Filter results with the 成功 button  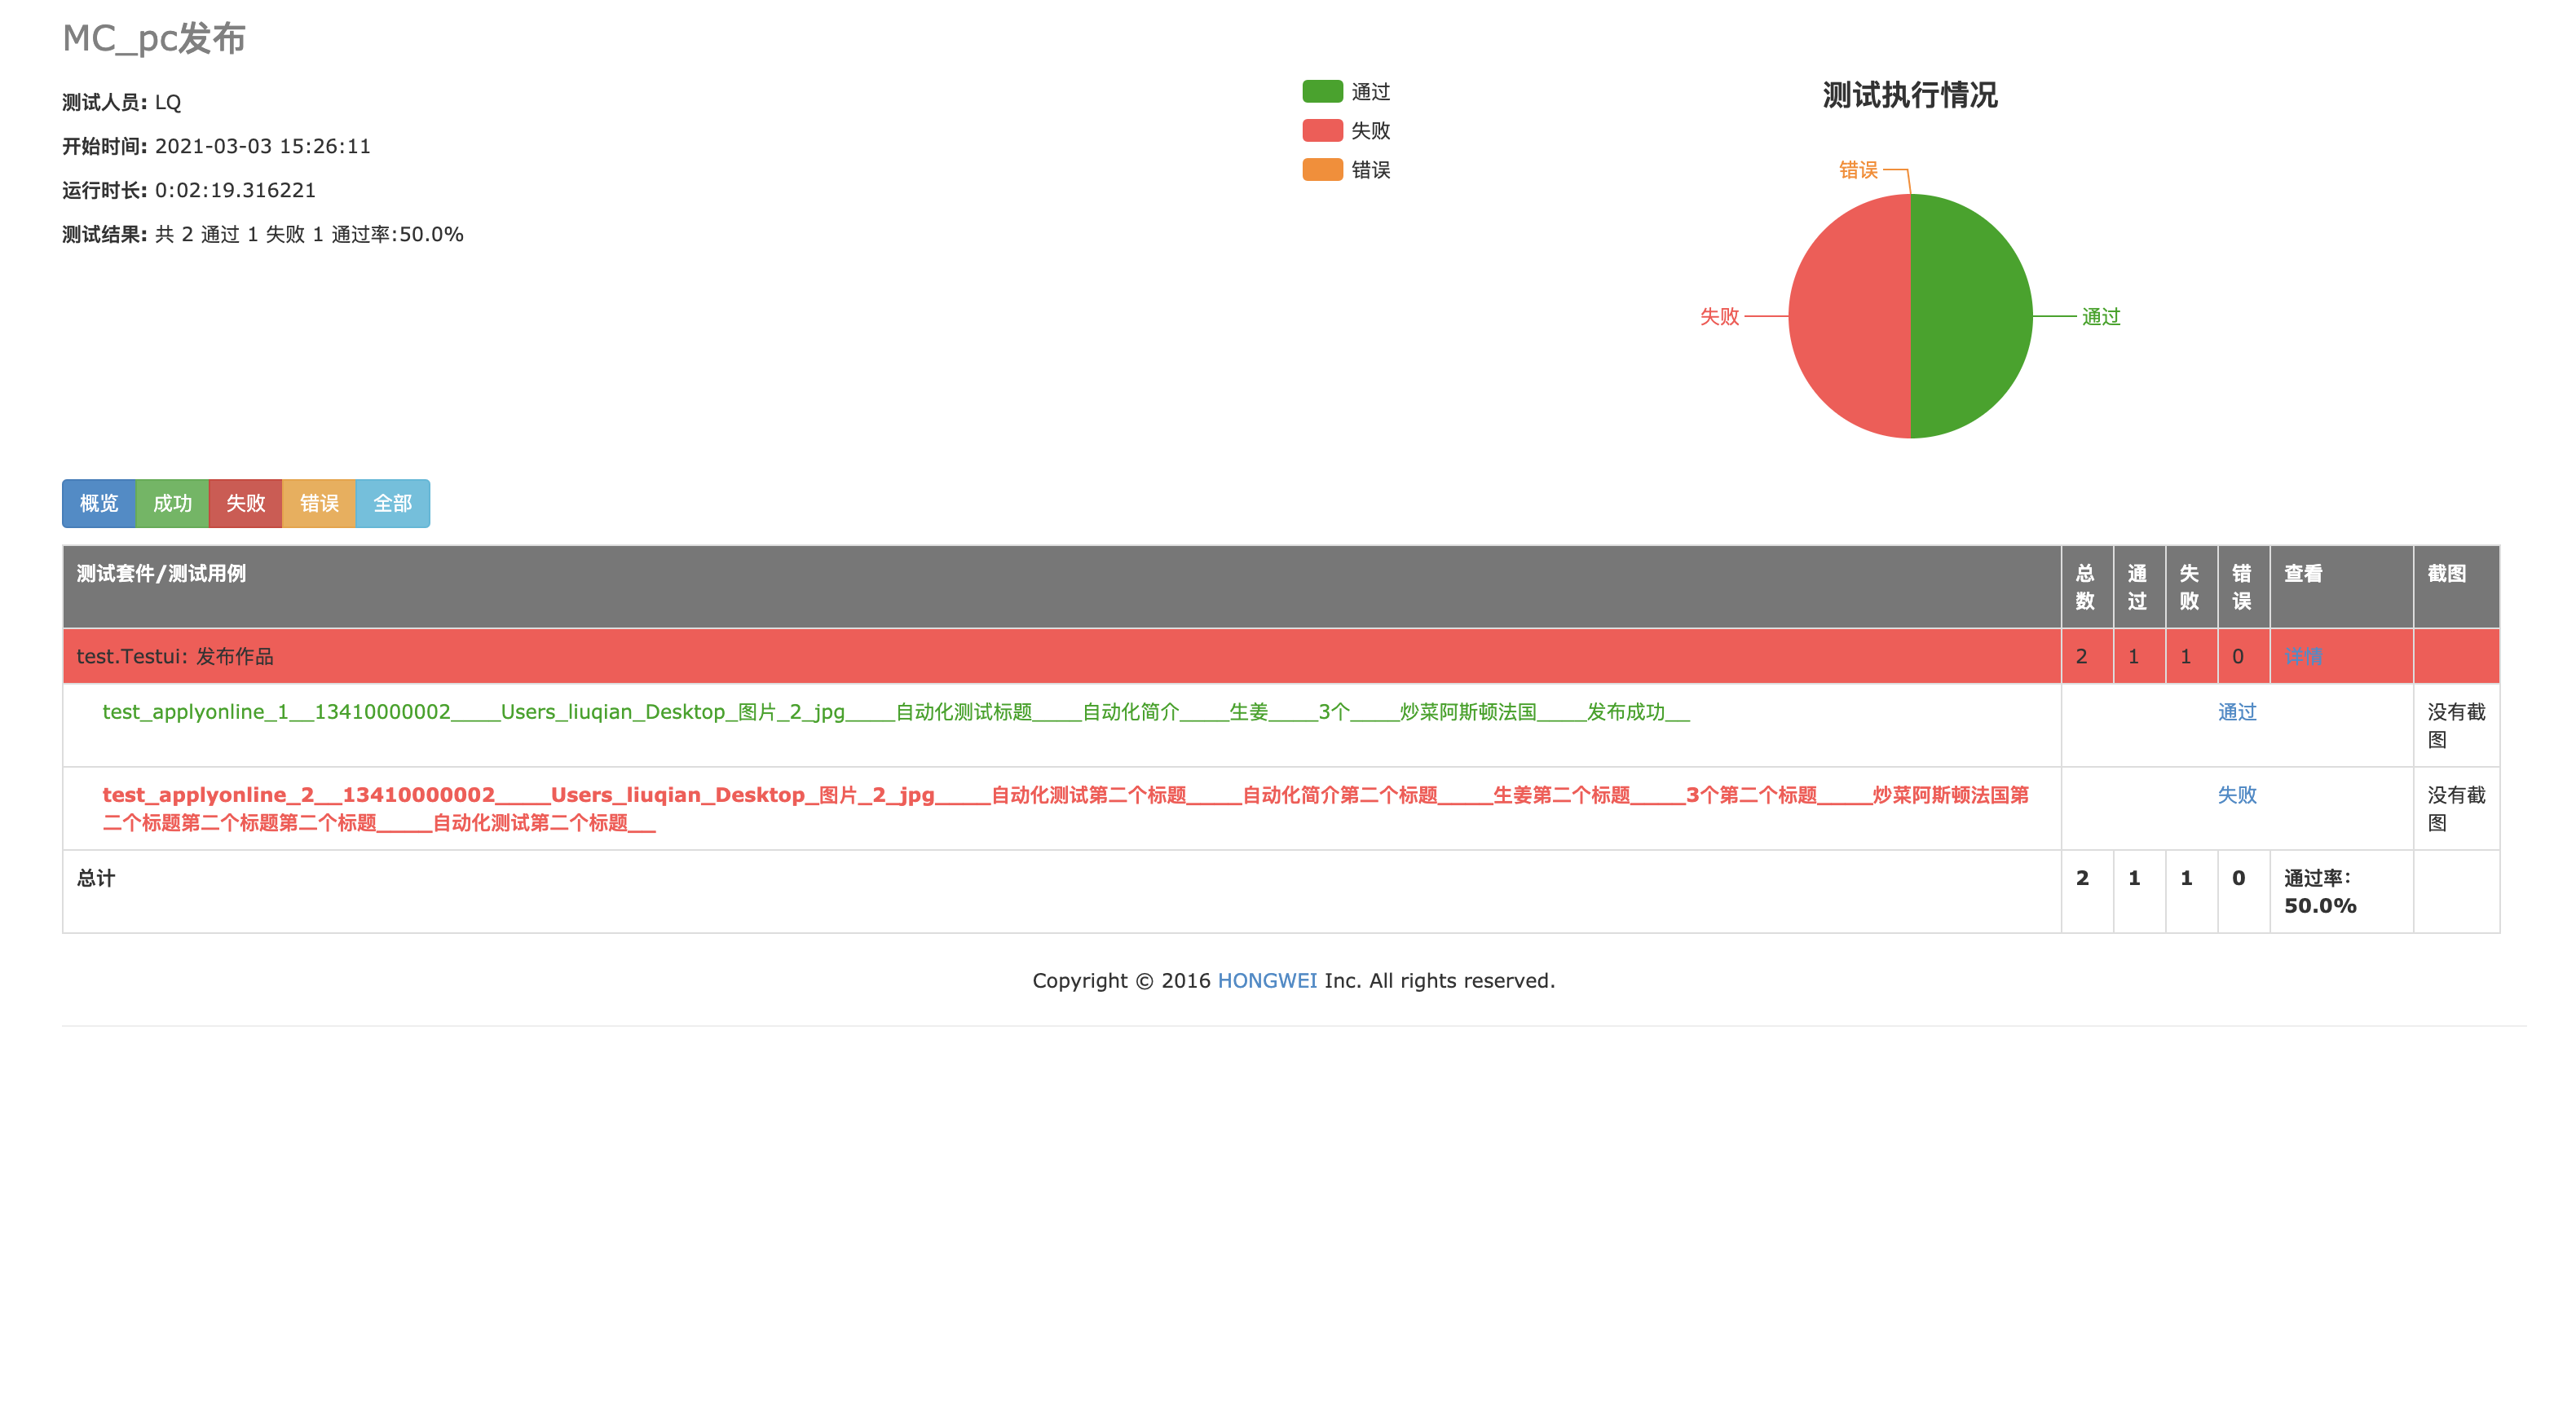coord(172,503)
